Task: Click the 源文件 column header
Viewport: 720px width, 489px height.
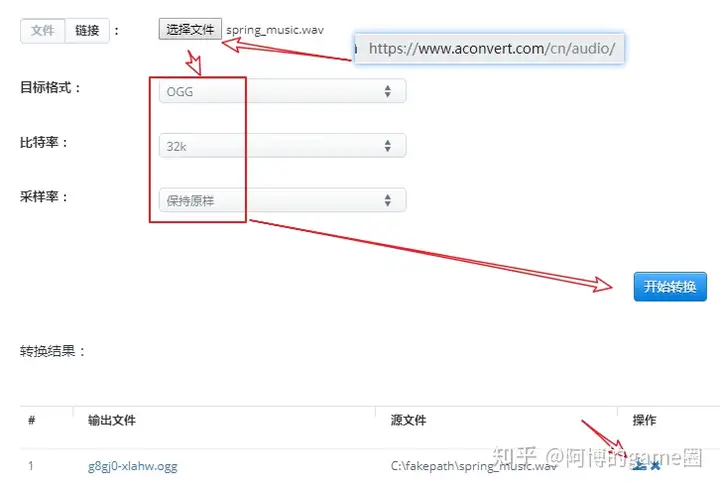Action: (x=408, y=420)
